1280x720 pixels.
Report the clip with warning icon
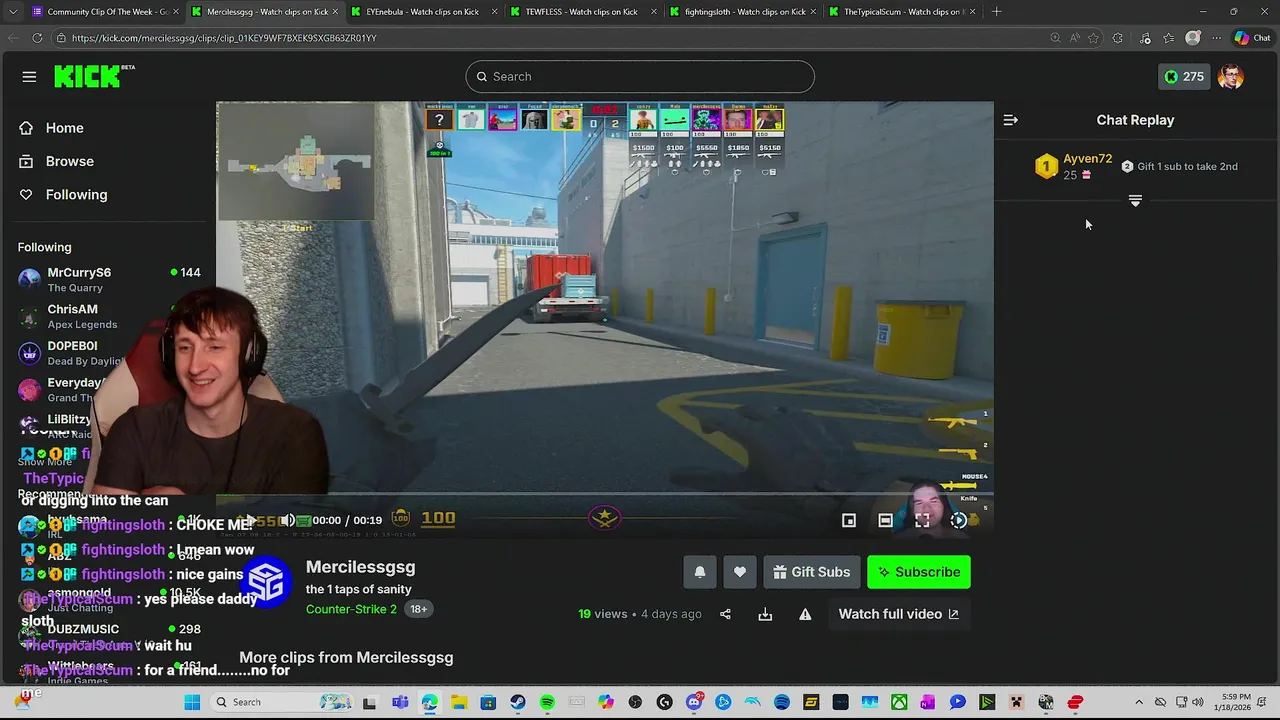click(x=805, y=614)
